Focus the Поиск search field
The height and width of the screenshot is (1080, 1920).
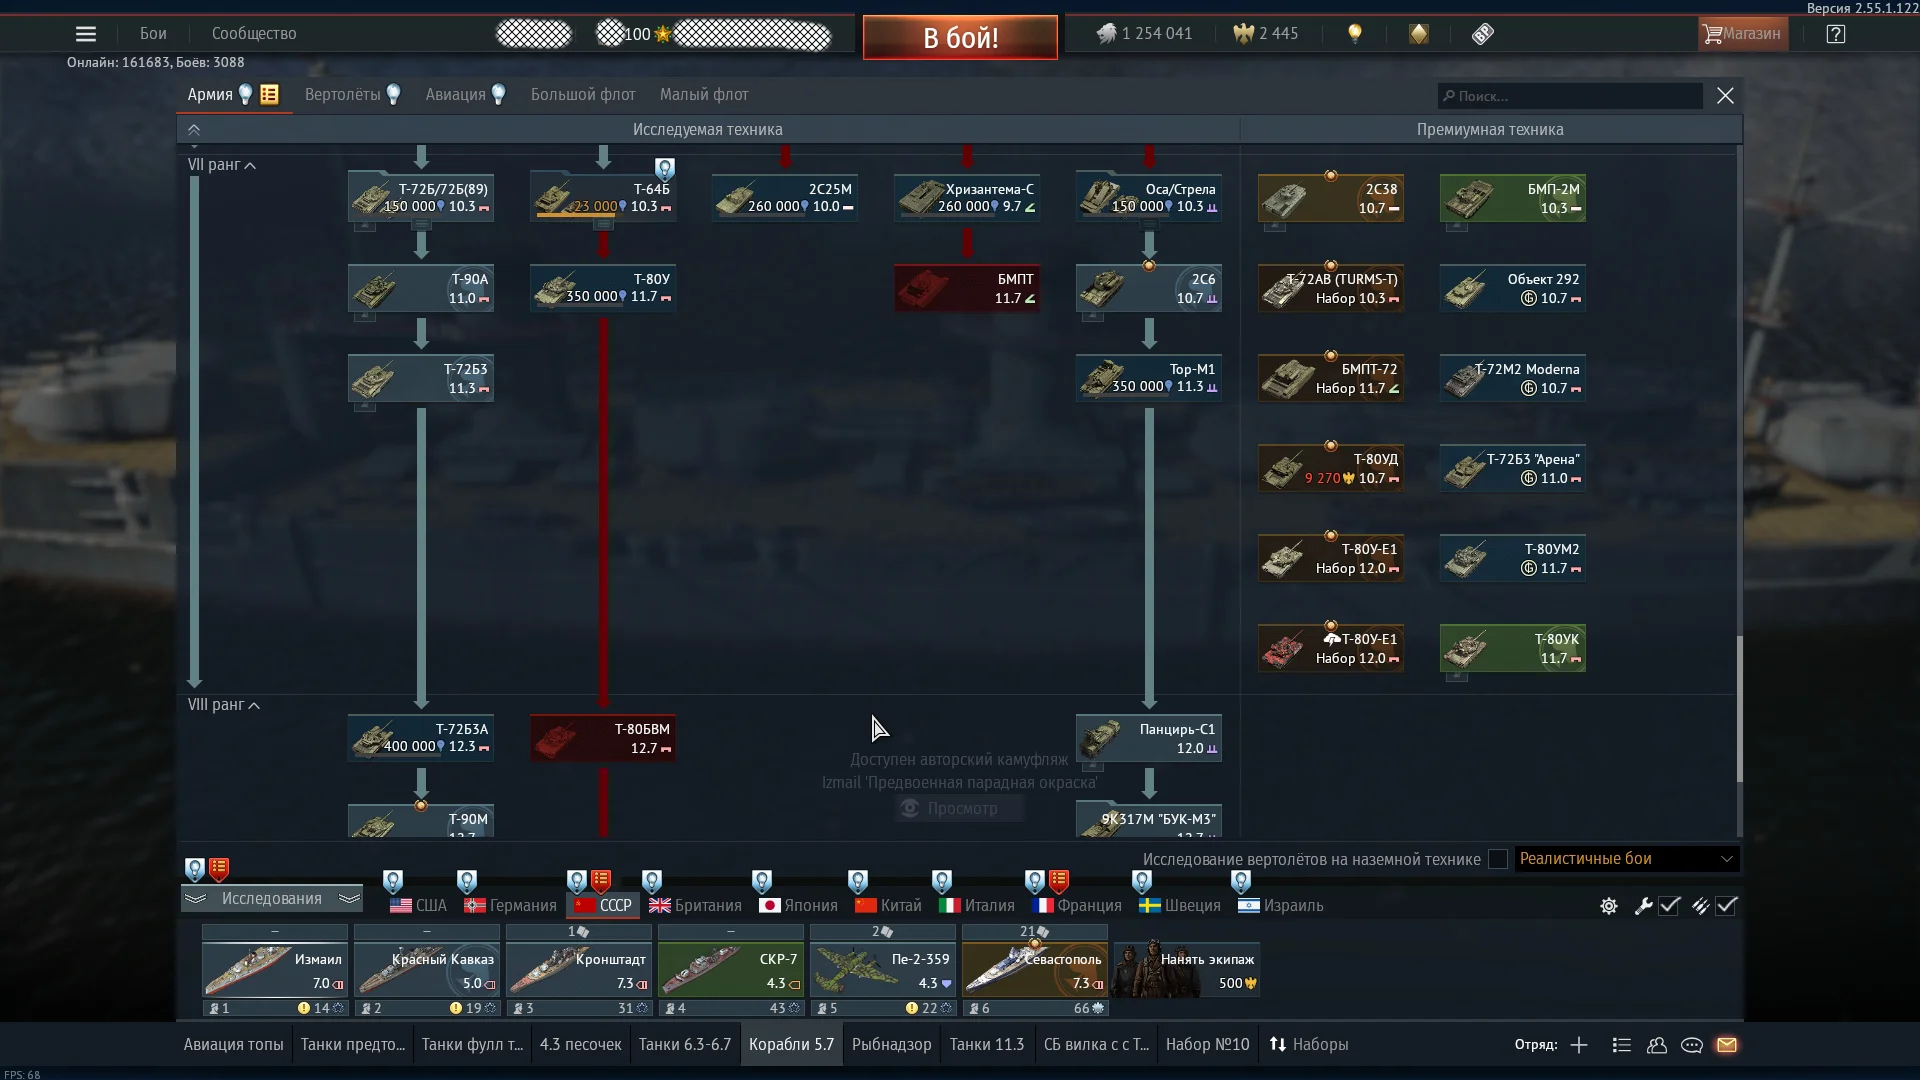pyautogui.click(x=1570, y=96)
